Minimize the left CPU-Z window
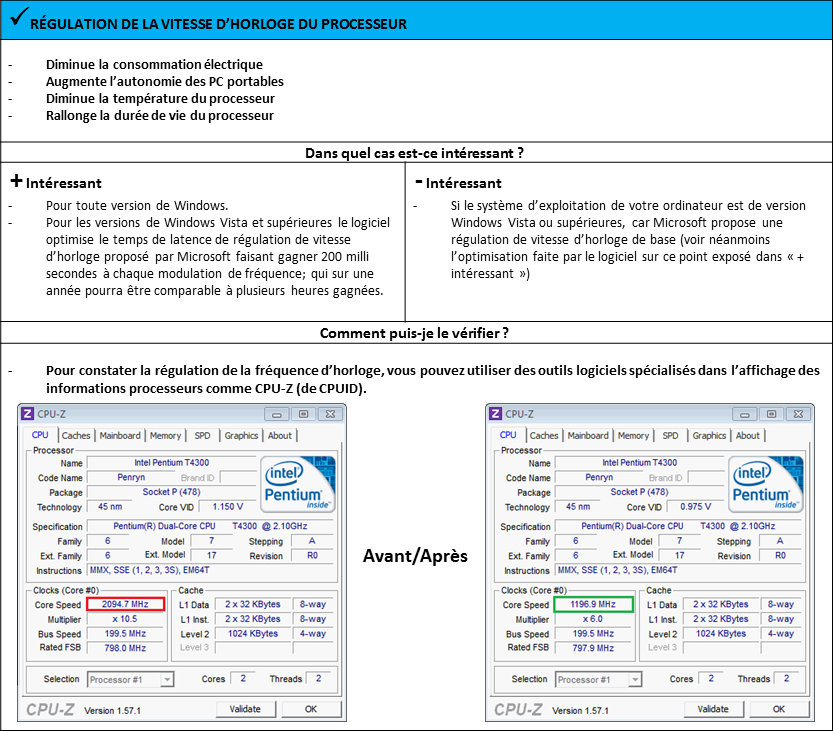The height and width of the screenshot is (731, 833). (277, 414)
